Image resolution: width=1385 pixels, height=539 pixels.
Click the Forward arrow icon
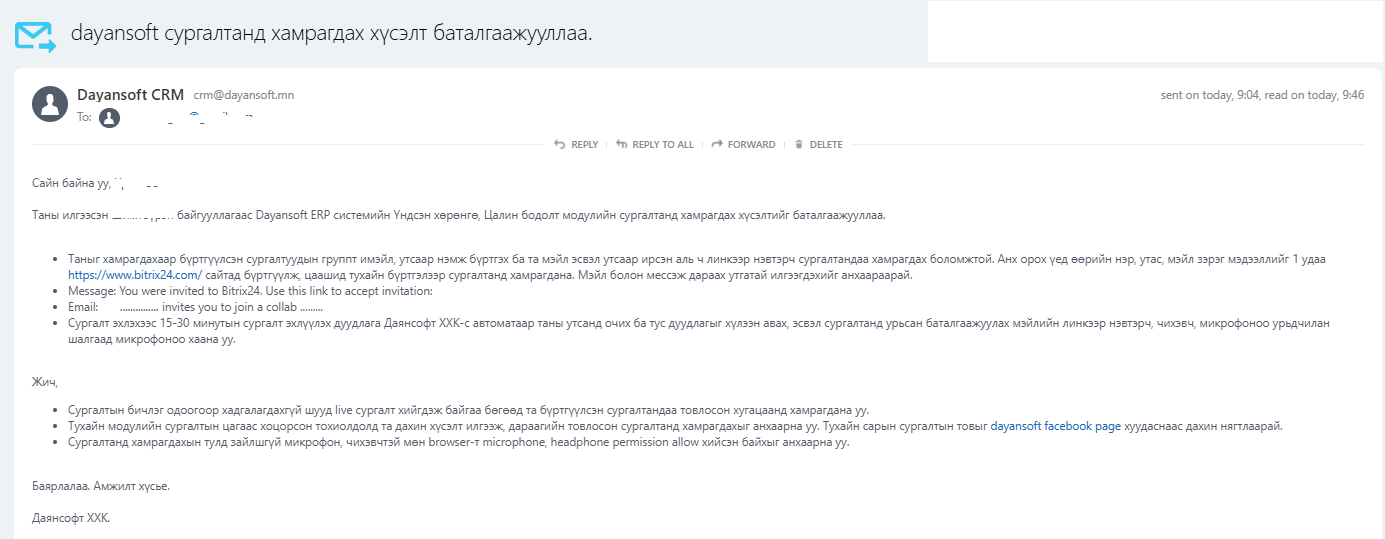(716, 144)
